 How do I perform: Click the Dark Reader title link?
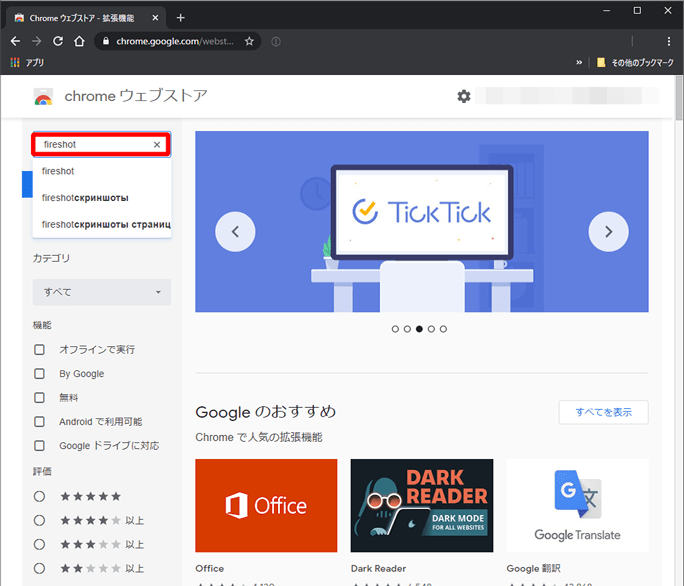[x=378, y=569]
